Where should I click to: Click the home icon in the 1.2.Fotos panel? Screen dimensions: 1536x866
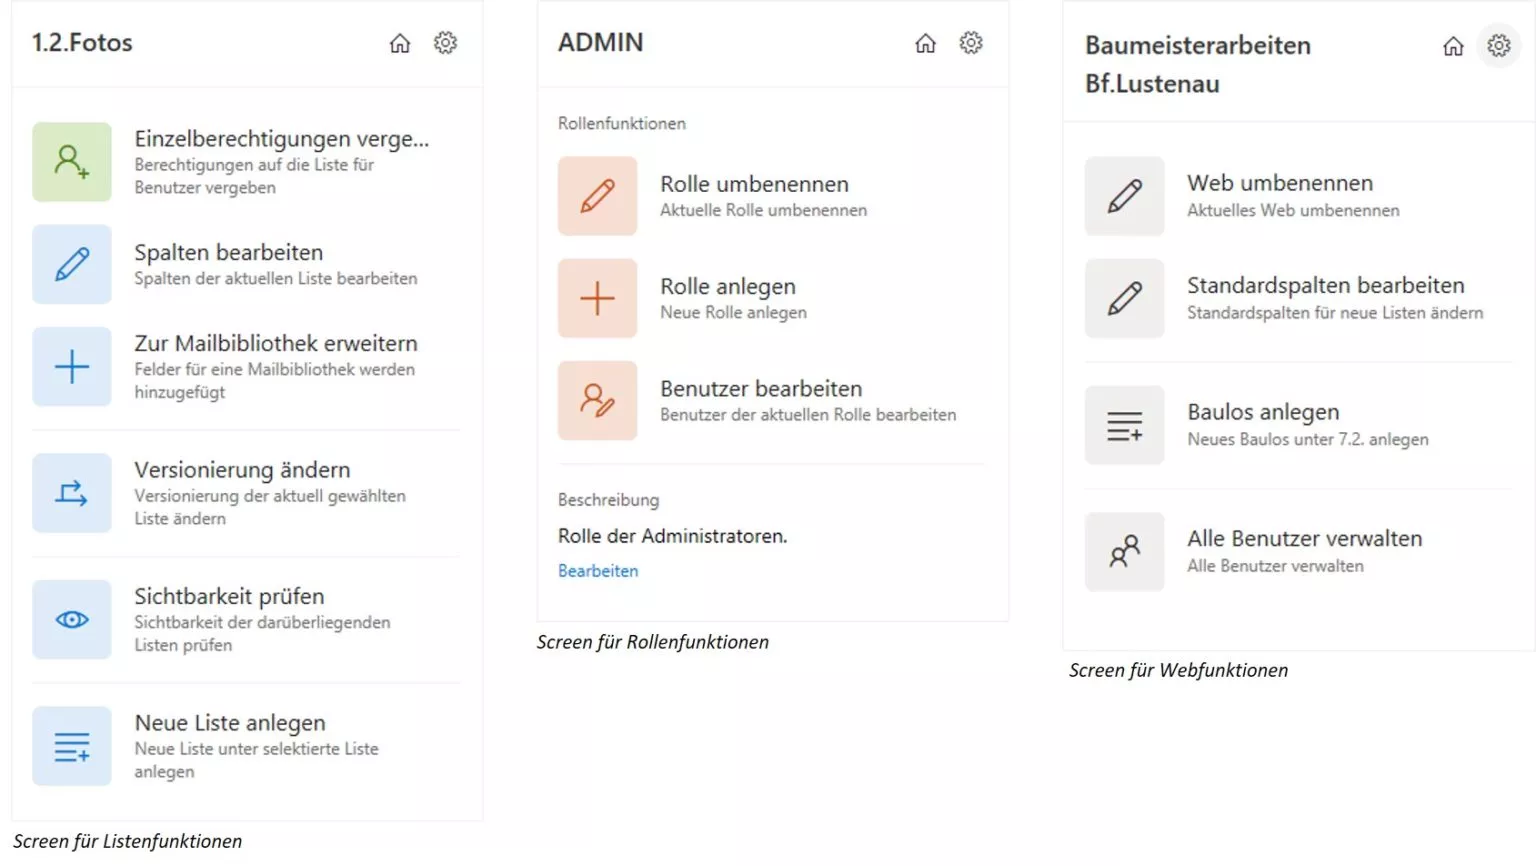coord(400,43)
